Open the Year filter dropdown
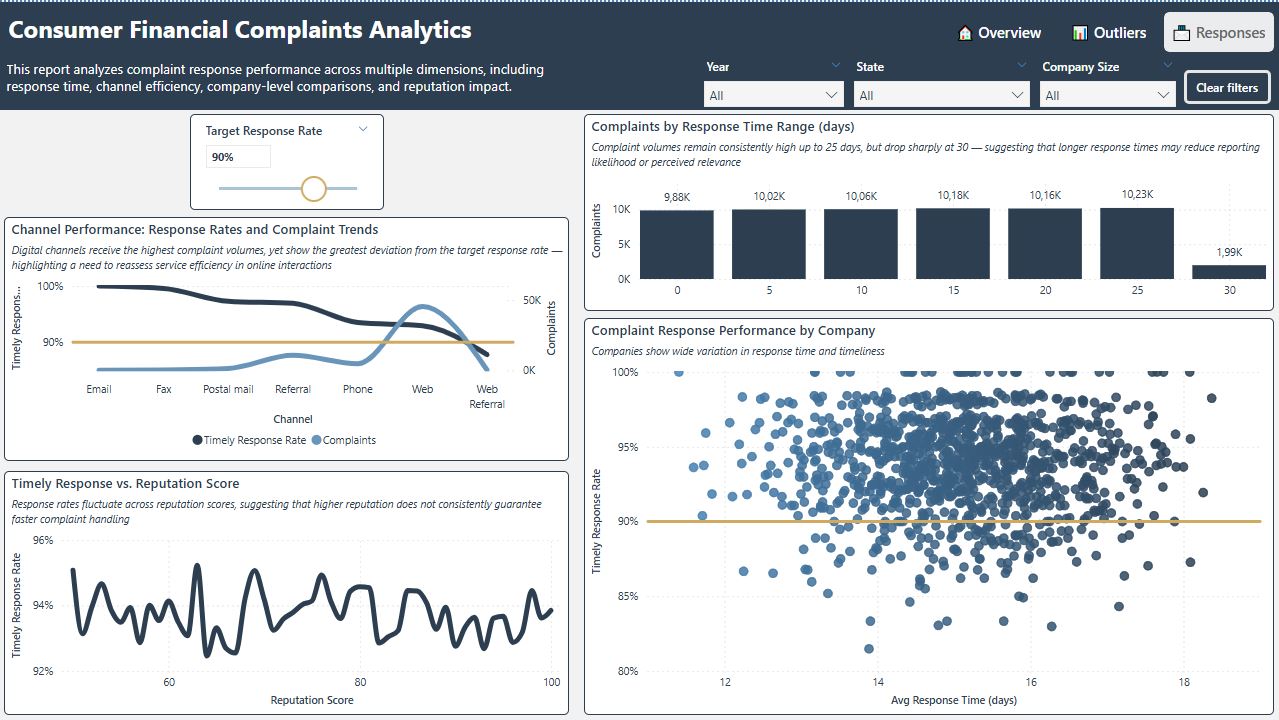 coord(774,95)
